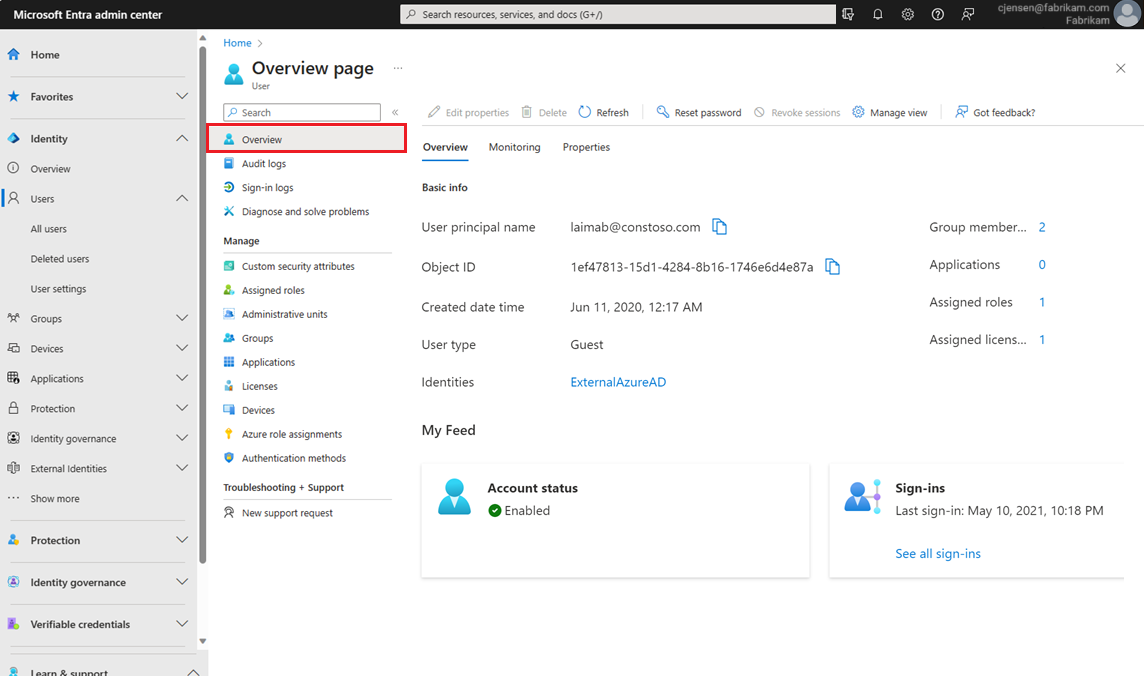
Task: Click the left navigation scrollbar down arrow
Action: coord(202,642)
